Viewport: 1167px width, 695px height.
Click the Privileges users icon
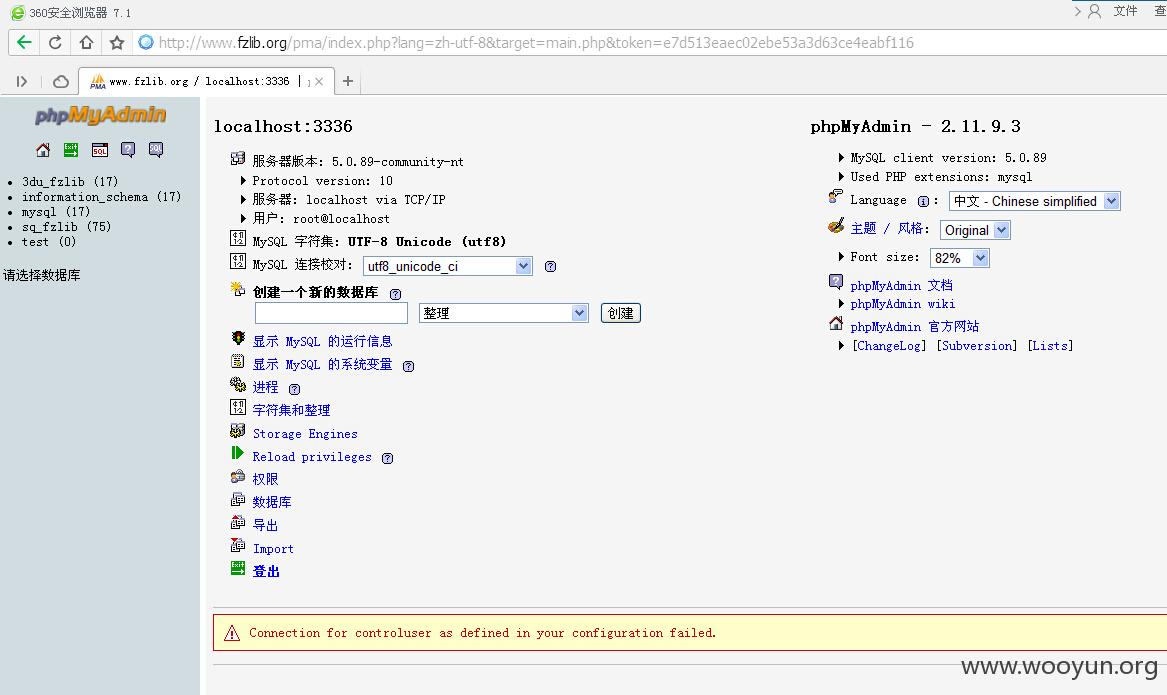(x=238, y=476)
